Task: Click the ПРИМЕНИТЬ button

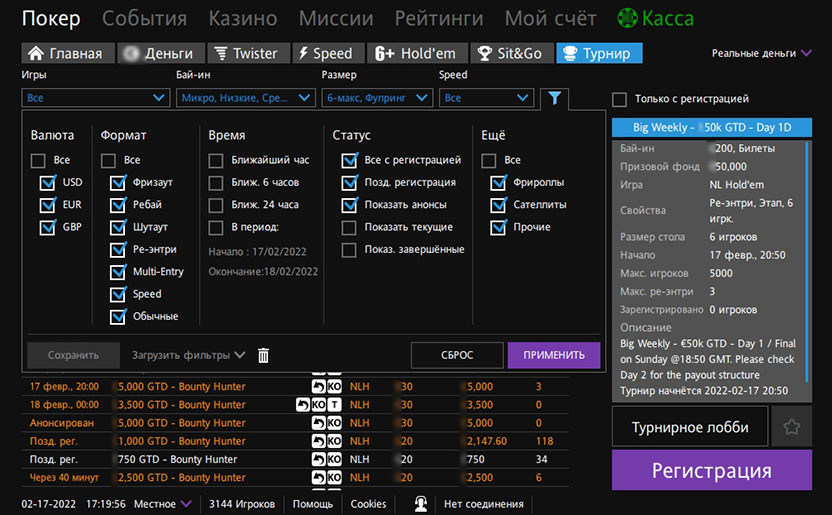Action: tap(553, 355)
